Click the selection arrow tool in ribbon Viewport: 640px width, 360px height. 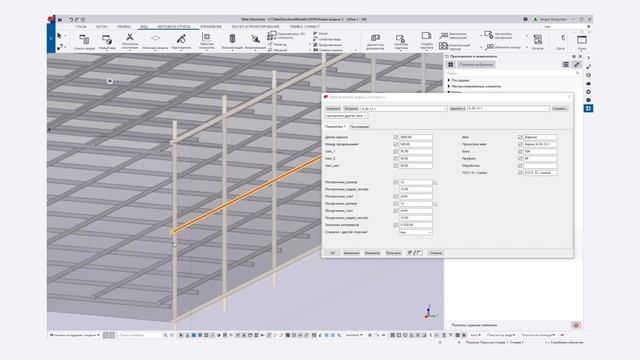click(59, 36)
